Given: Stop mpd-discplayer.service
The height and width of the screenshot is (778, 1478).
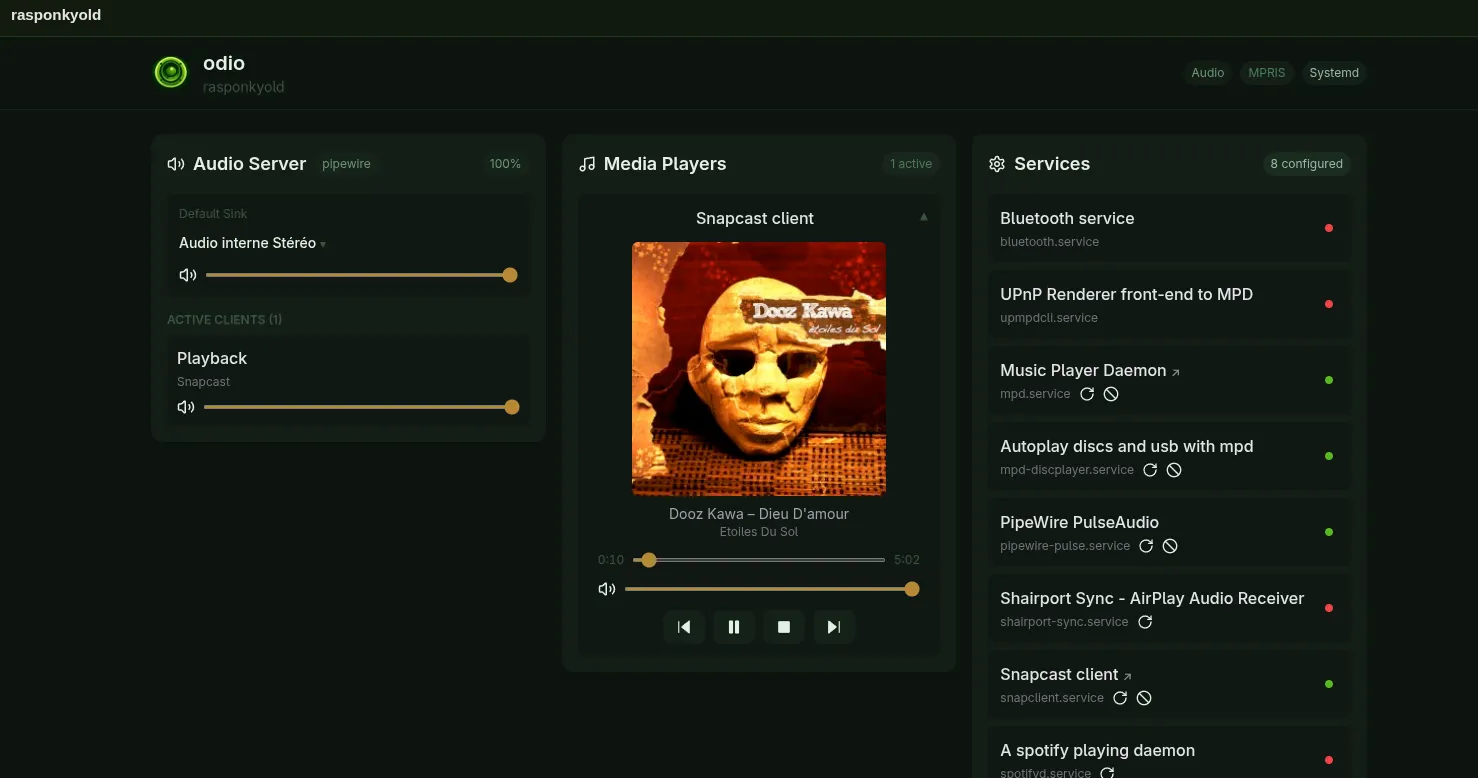Looking at the screenshot, I should pyautogui.click(x=1174, y=470).
